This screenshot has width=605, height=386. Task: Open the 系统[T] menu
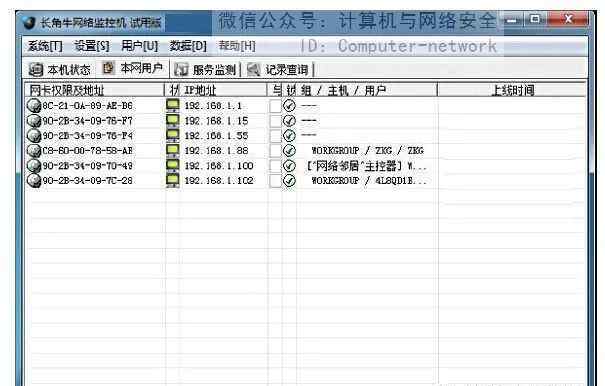click(45, 46)
